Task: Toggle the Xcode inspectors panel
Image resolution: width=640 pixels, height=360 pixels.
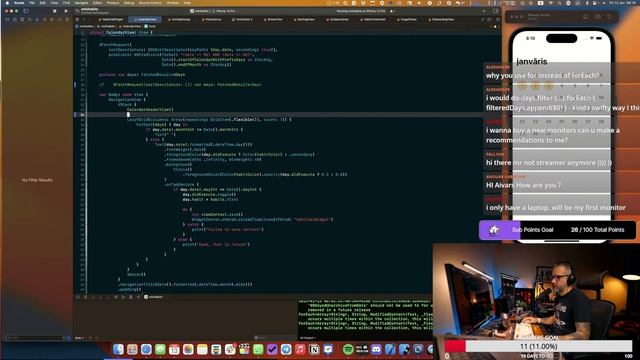Action: pos(496,11)
